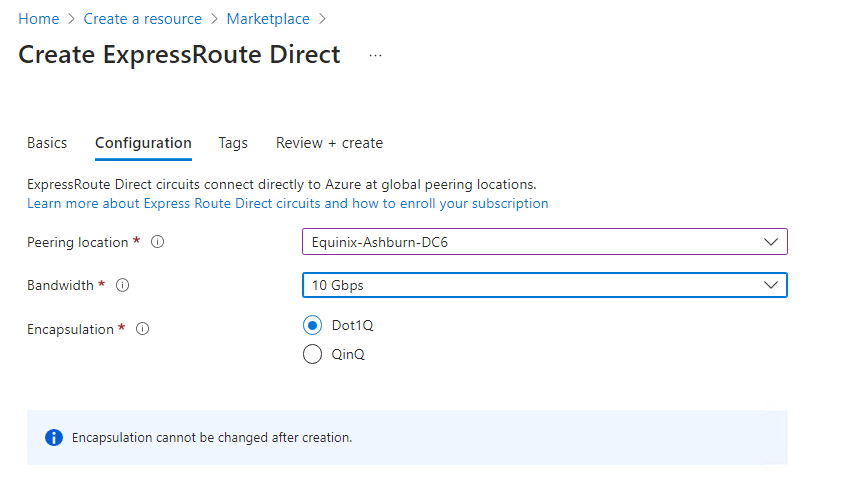Return to Marketplace via breadcrumb

point(268,19)
